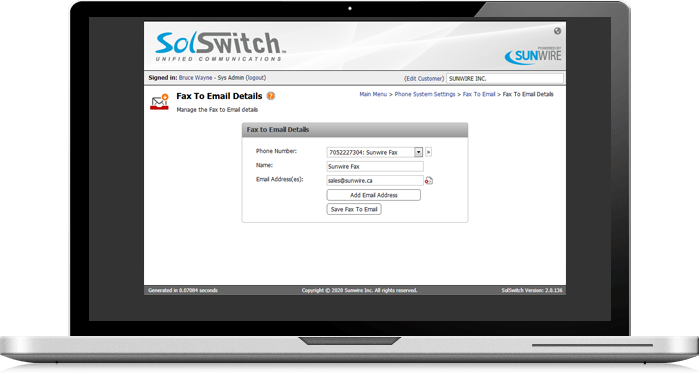Click the SUNWIRE INC. customer field

(x=505, y=79)
